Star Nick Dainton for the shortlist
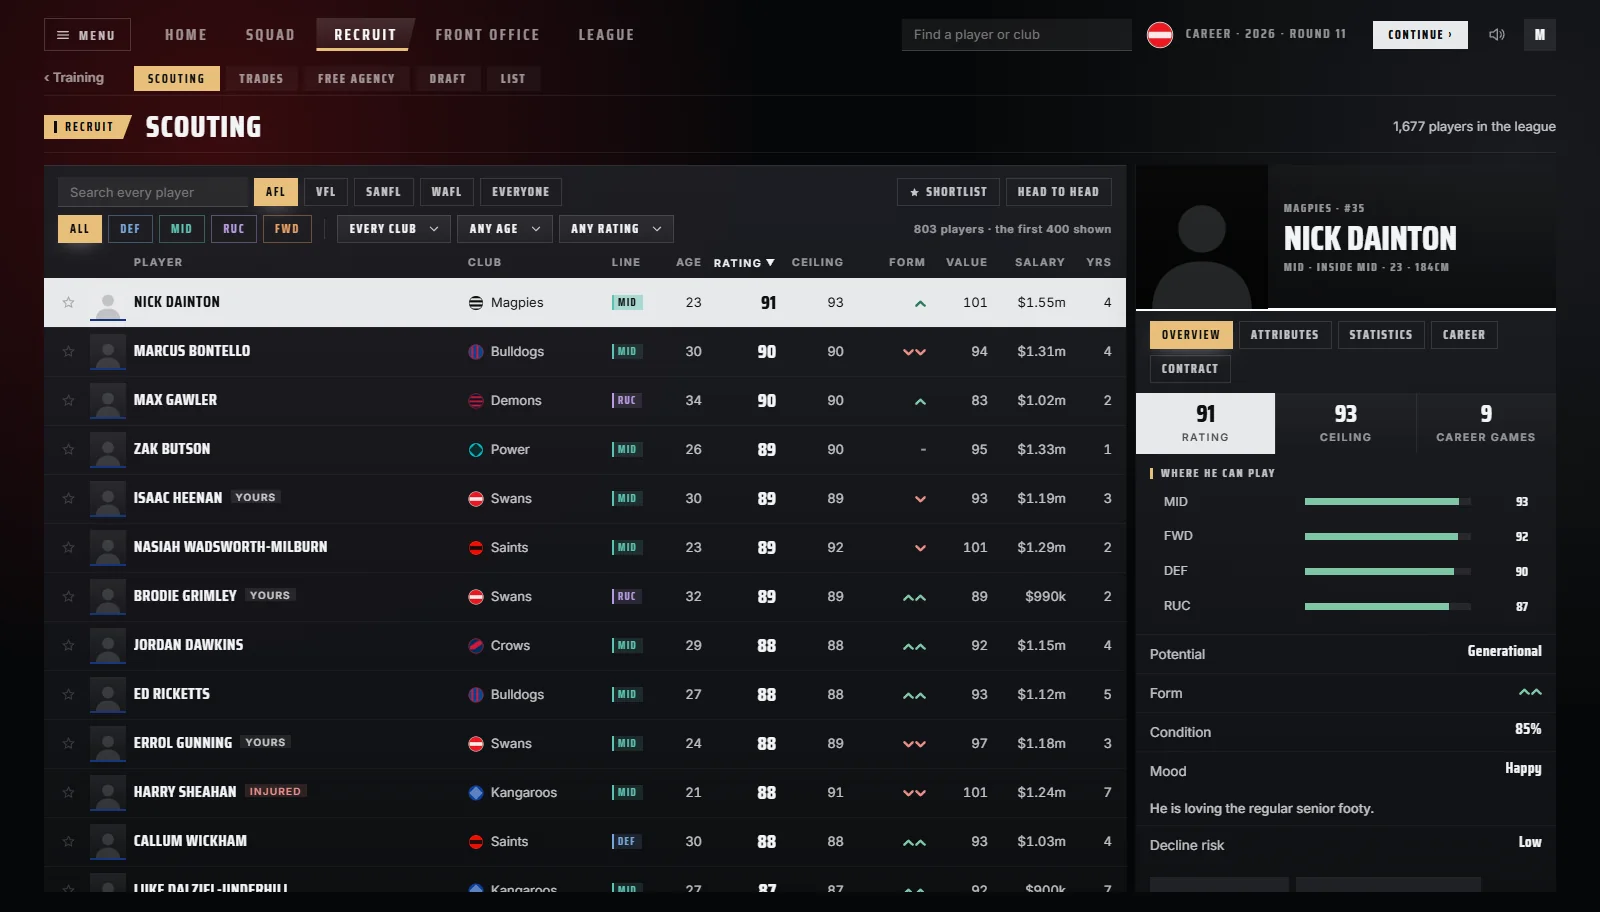 [x=68, y=302]
